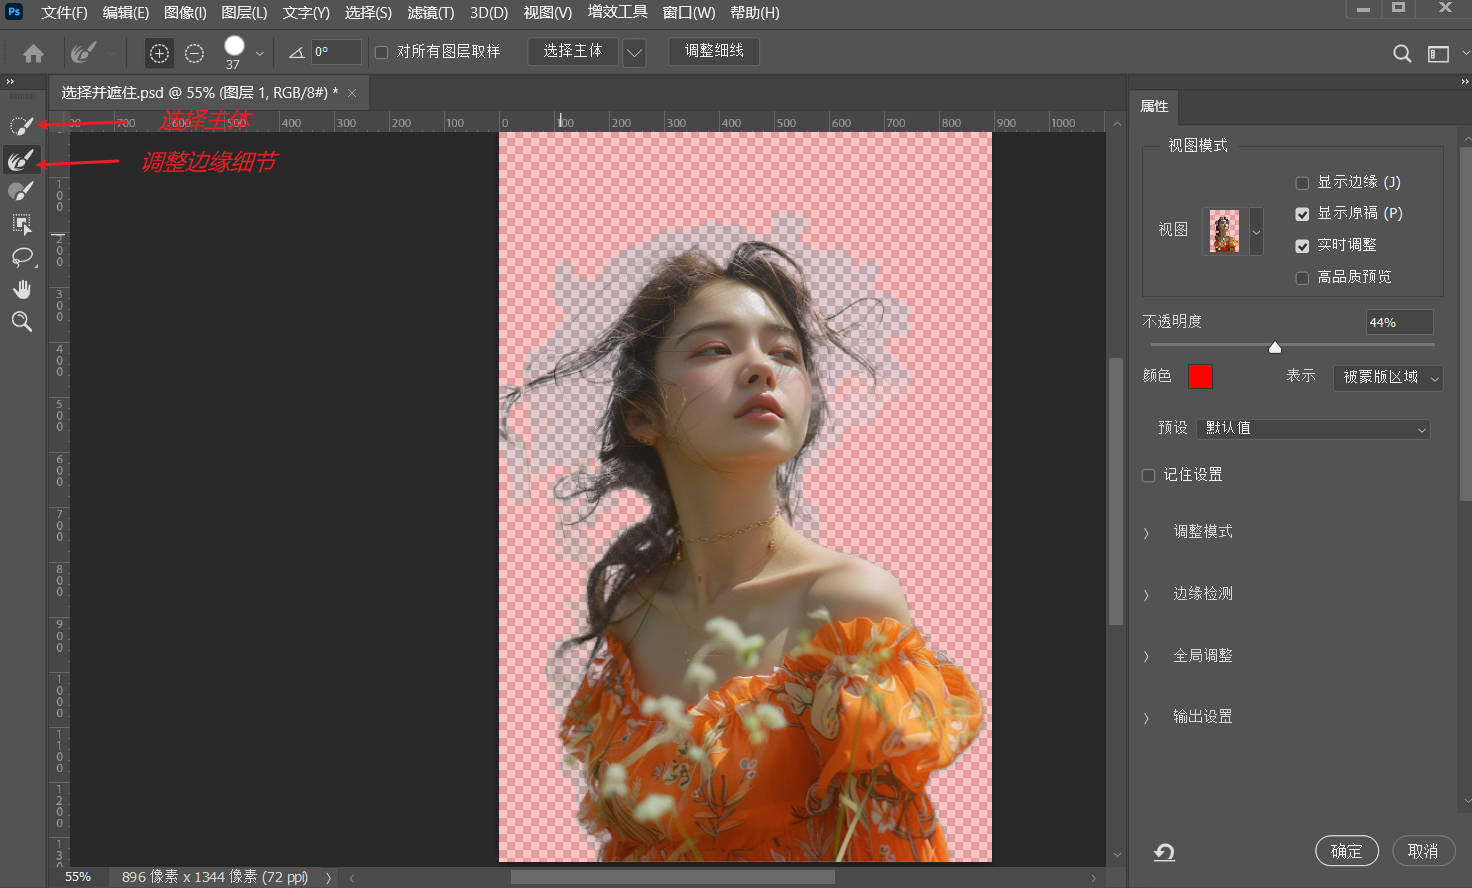Click the 确定 button
Screen dimensions: 1472x888
click(1346, 851)
